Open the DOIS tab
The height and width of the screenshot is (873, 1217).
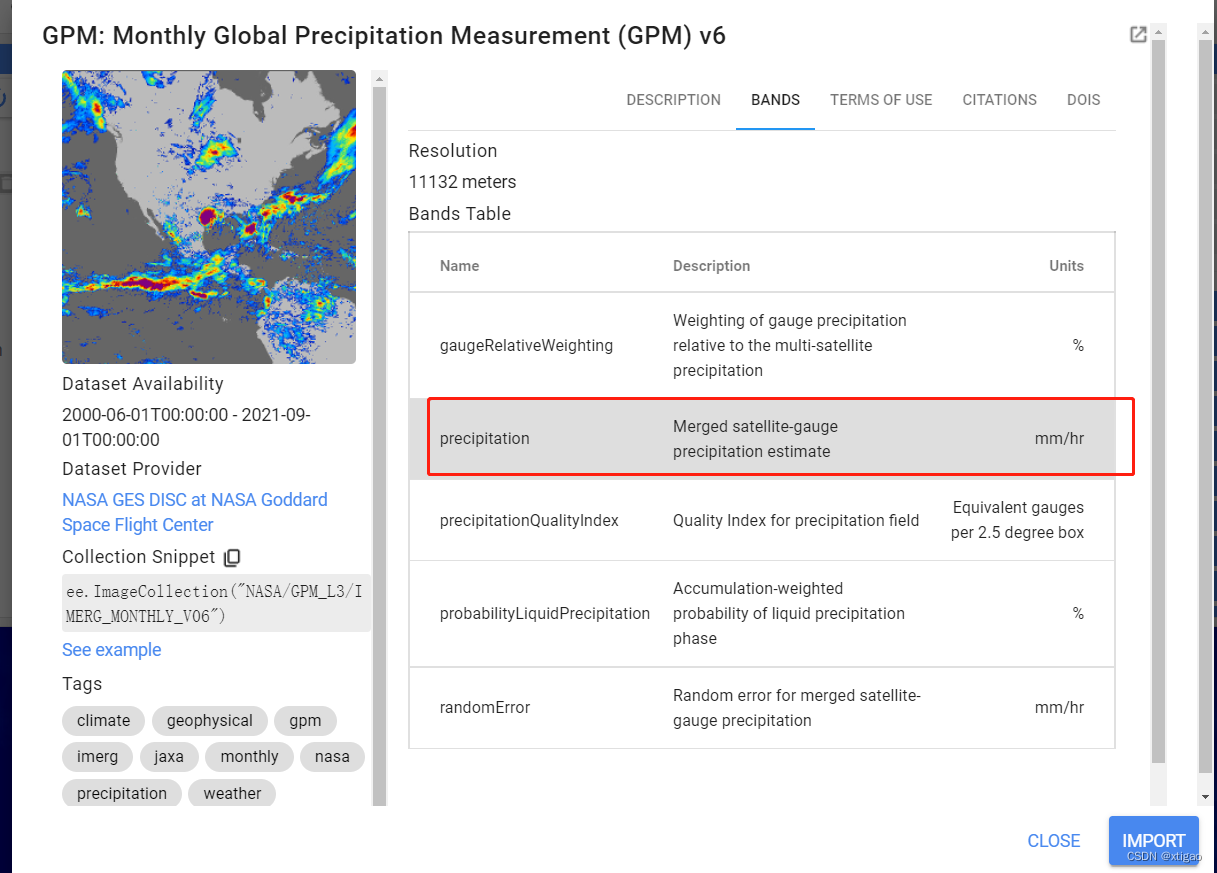(1083, 100)
